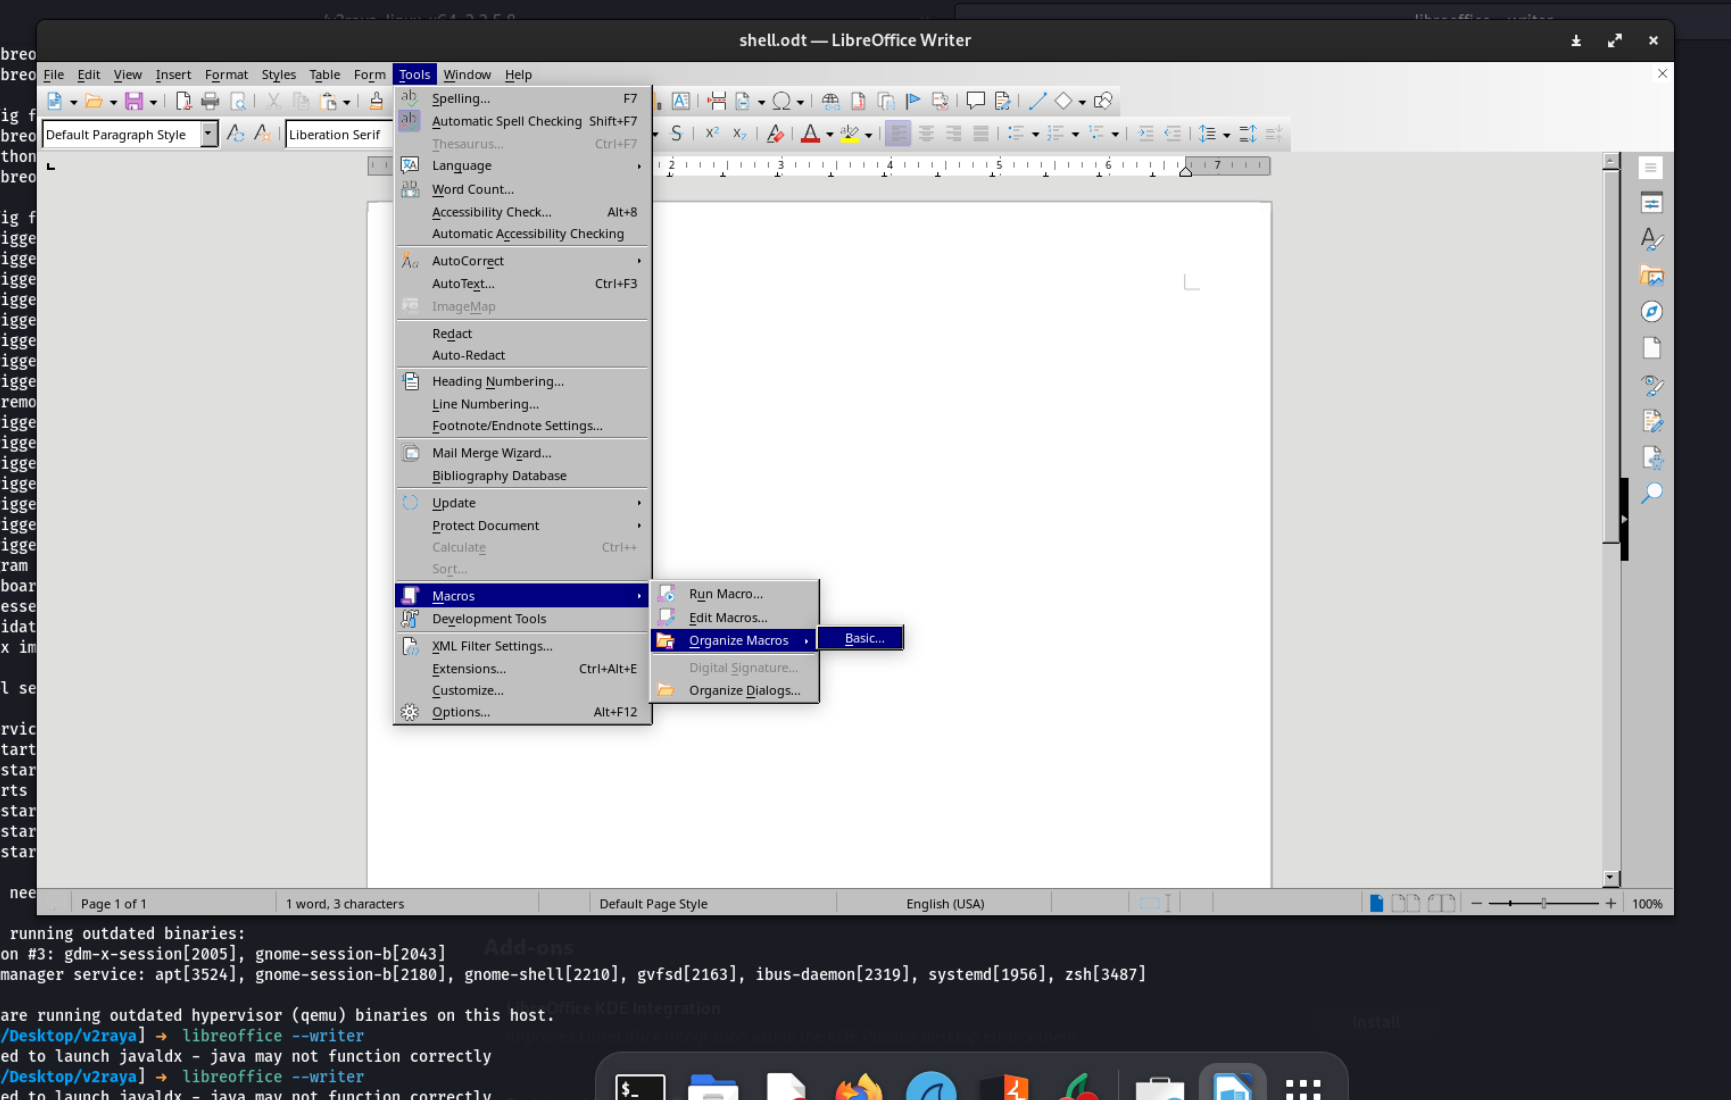Expand the Language submenu
The width and height of the screenshot is (1731, 1100).
(522, 166)
